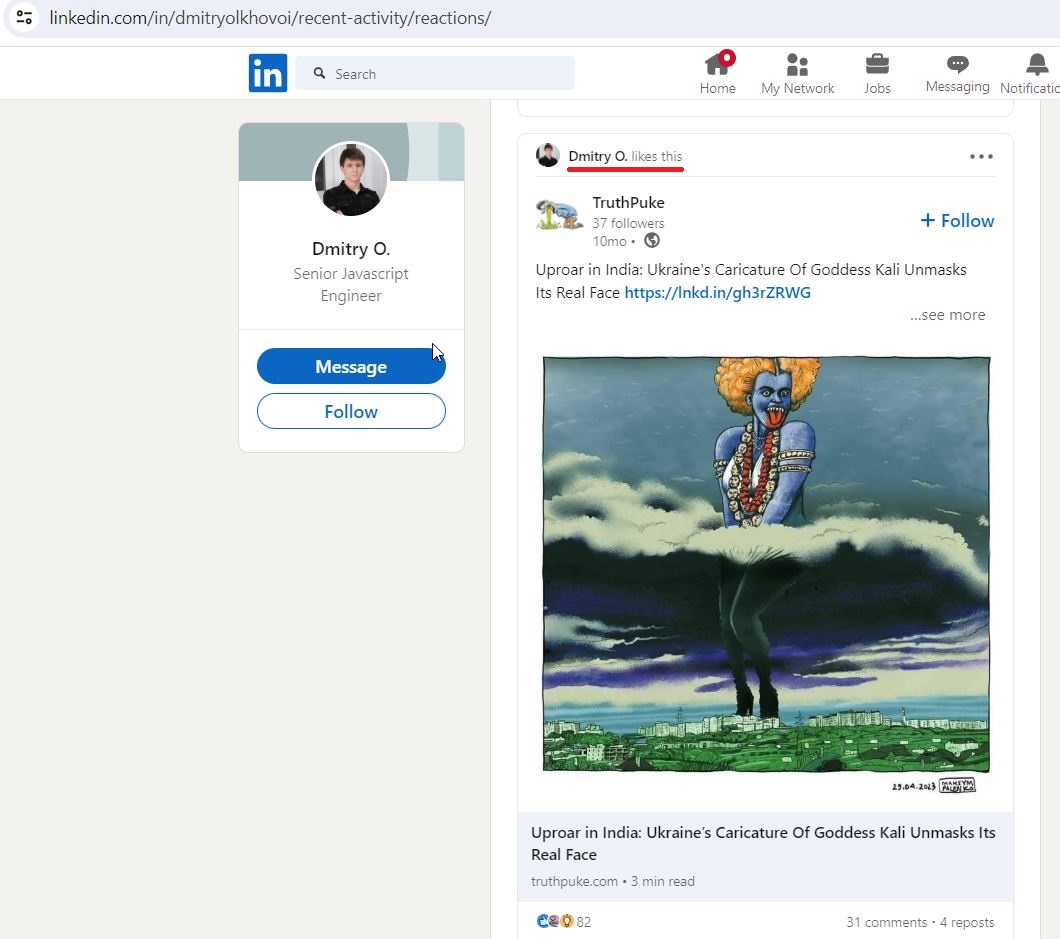Expand post text with '...see more'

click(x=947, y=315)
